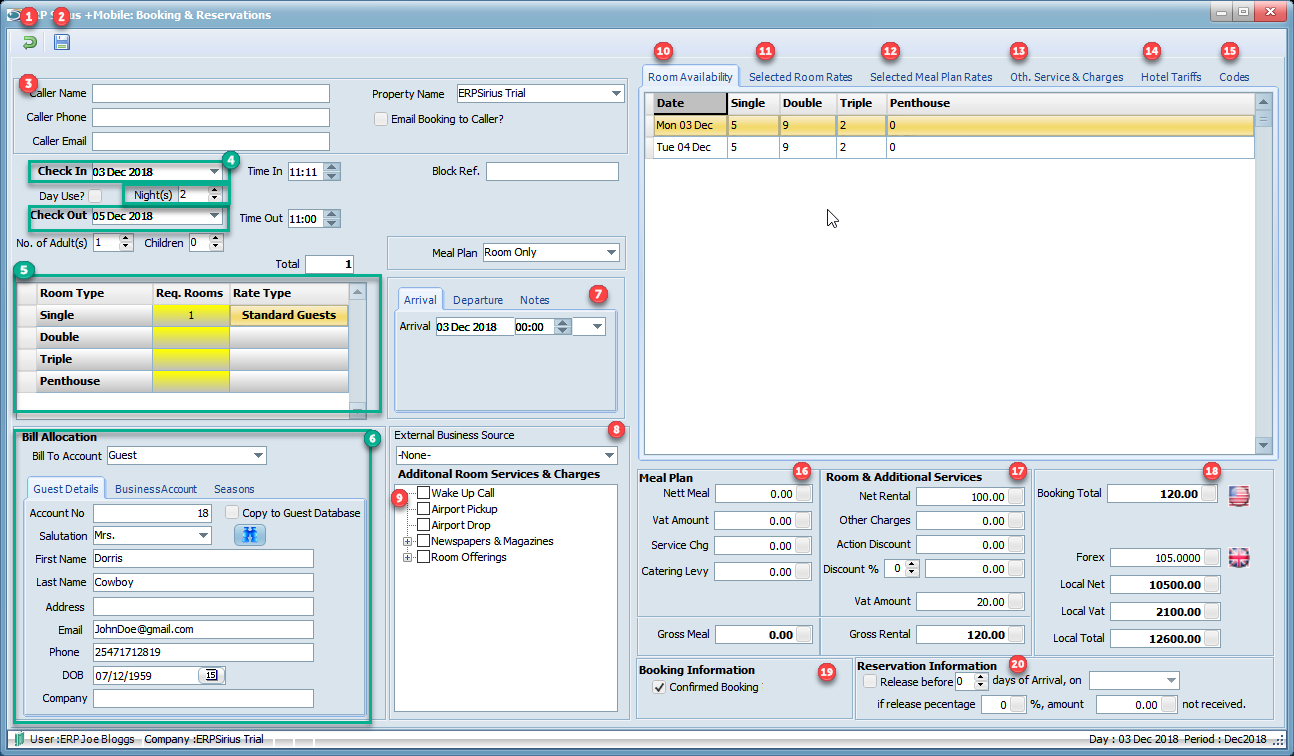
Task: Enable Email Booking to Caller checkbox
Action: tap(381, 119)
